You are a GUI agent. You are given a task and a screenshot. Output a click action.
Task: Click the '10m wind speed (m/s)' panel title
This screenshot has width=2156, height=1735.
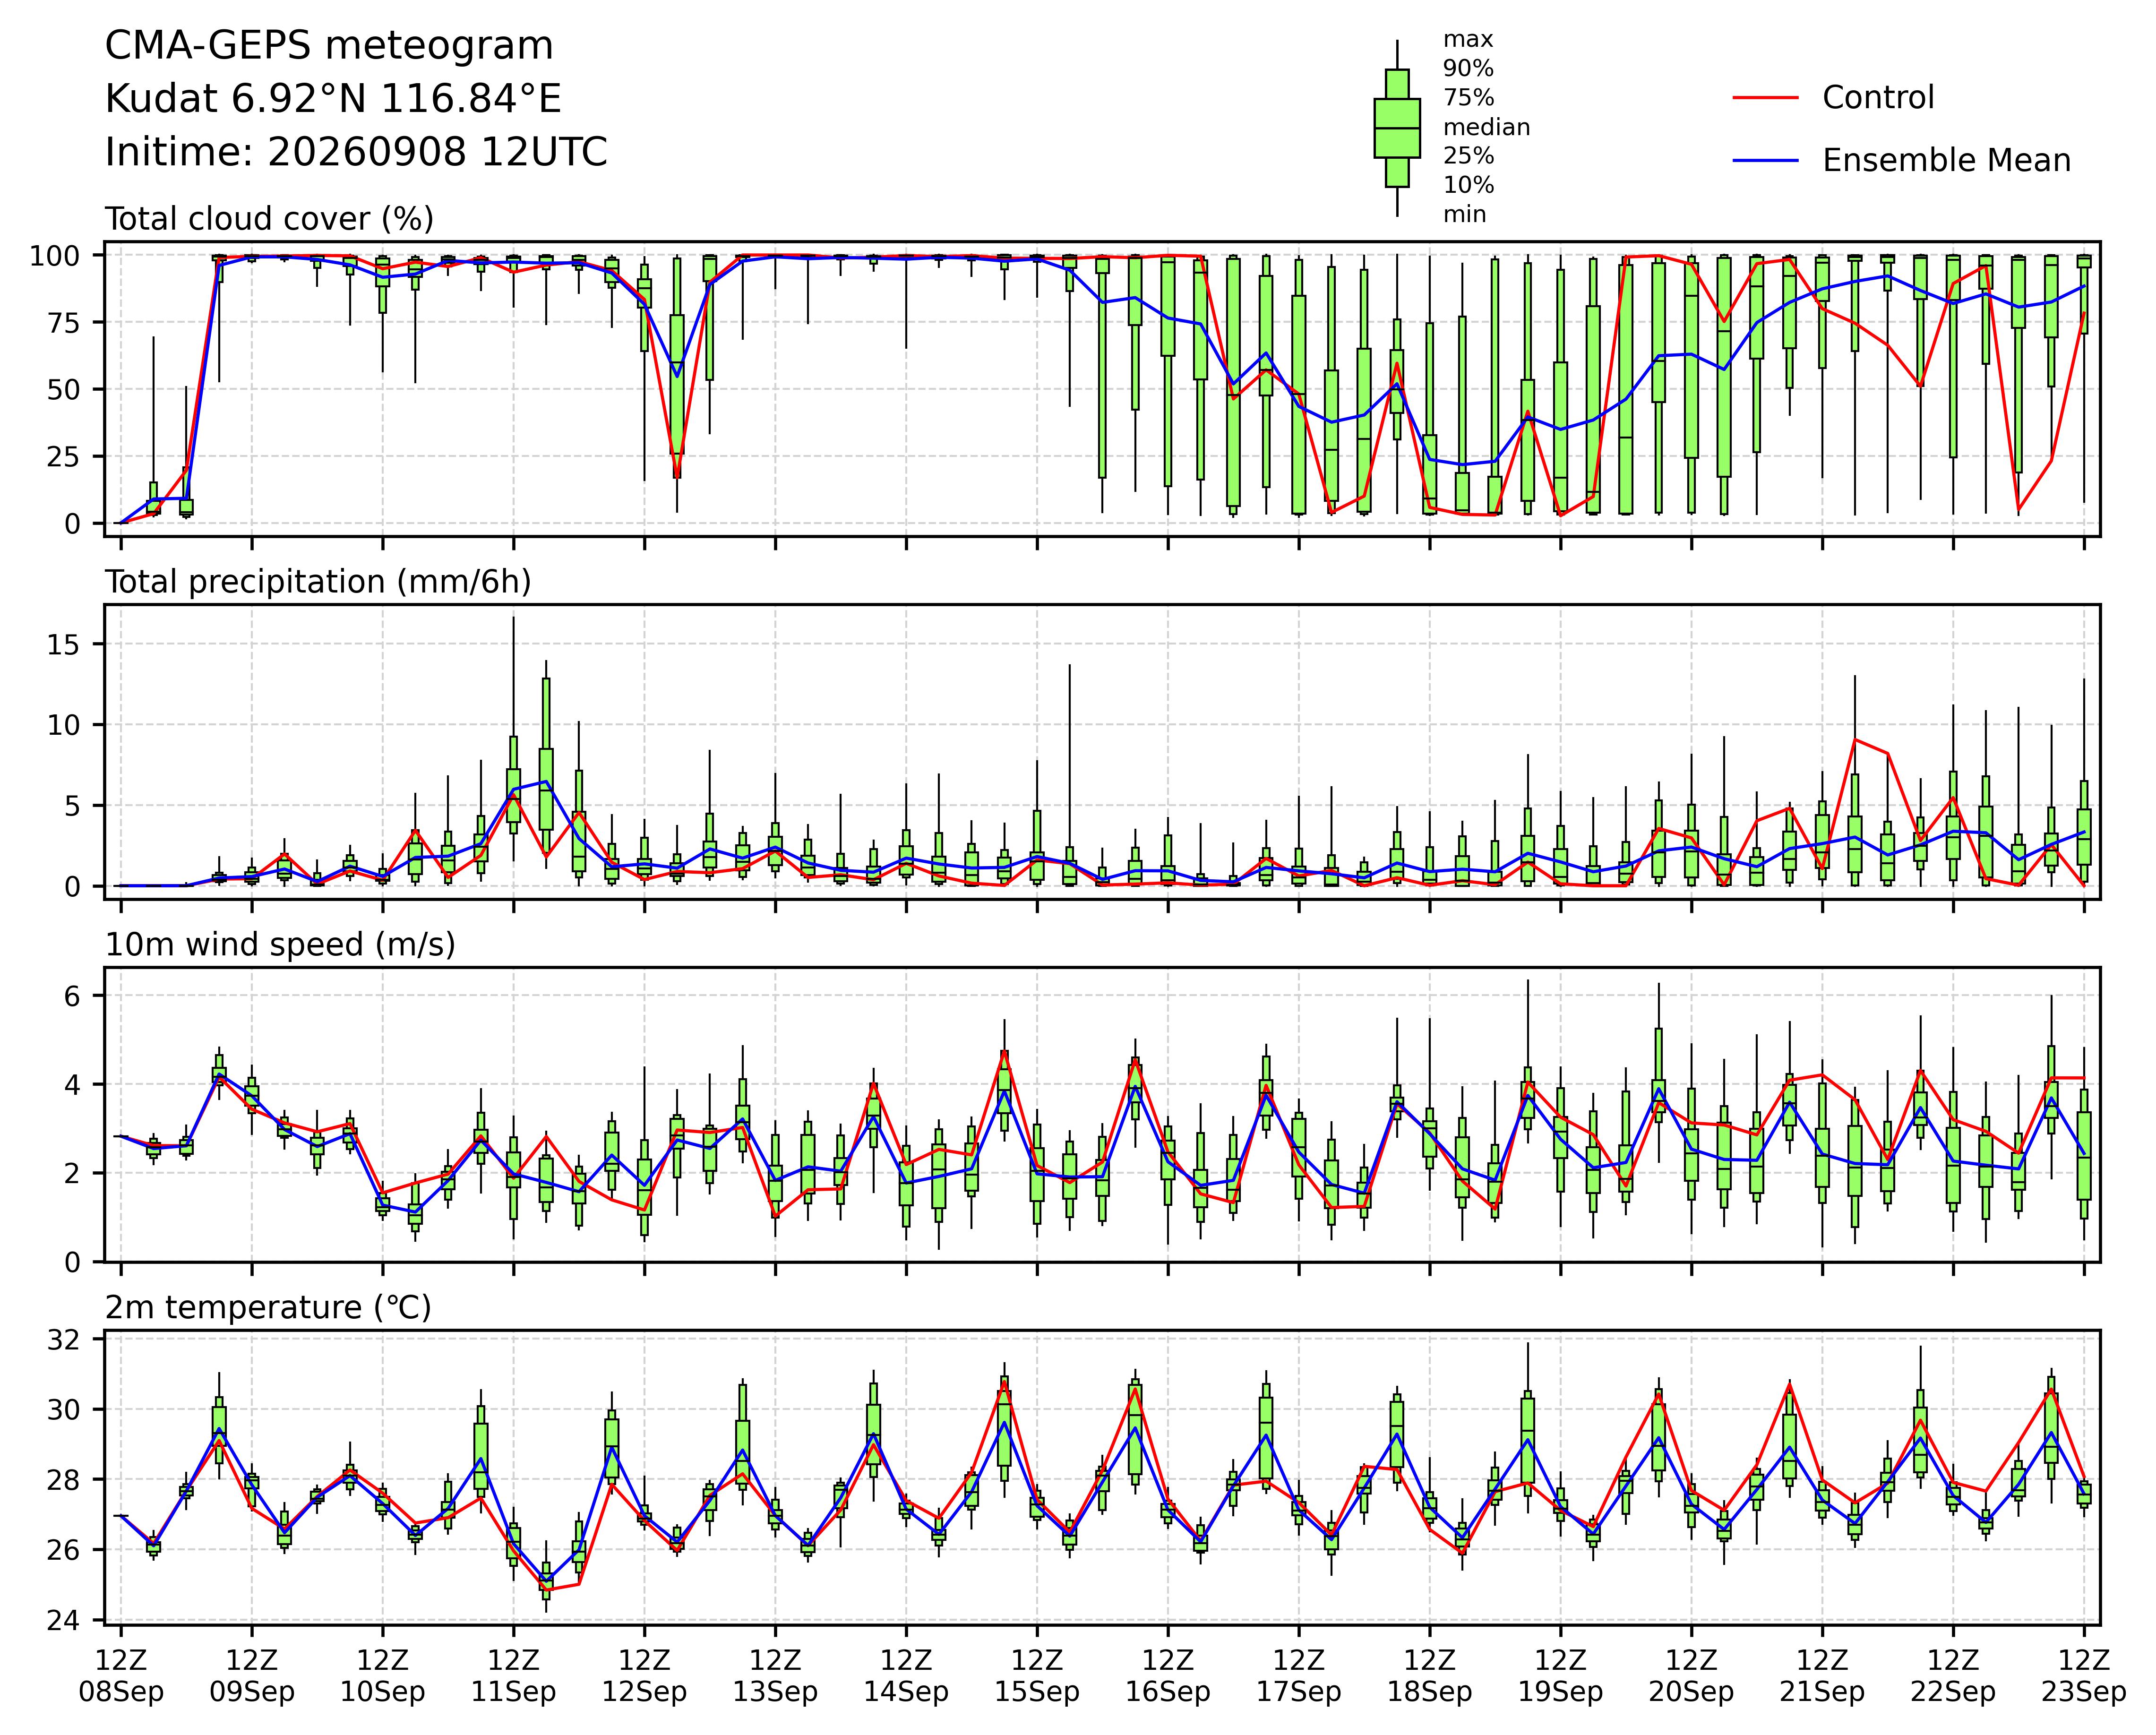(280, 945)
